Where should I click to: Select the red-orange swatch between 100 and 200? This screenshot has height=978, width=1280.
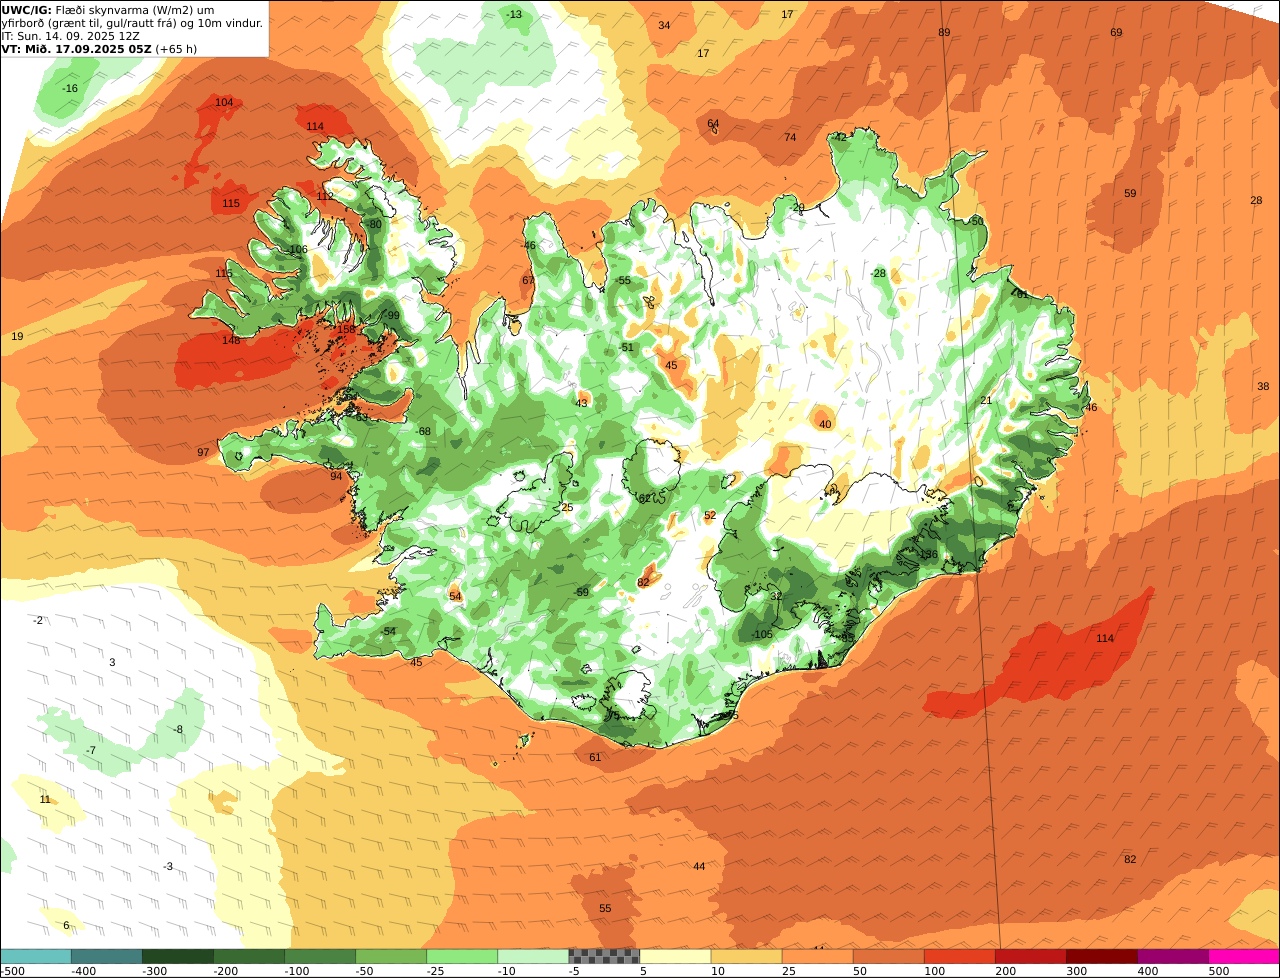pos(959,956)
